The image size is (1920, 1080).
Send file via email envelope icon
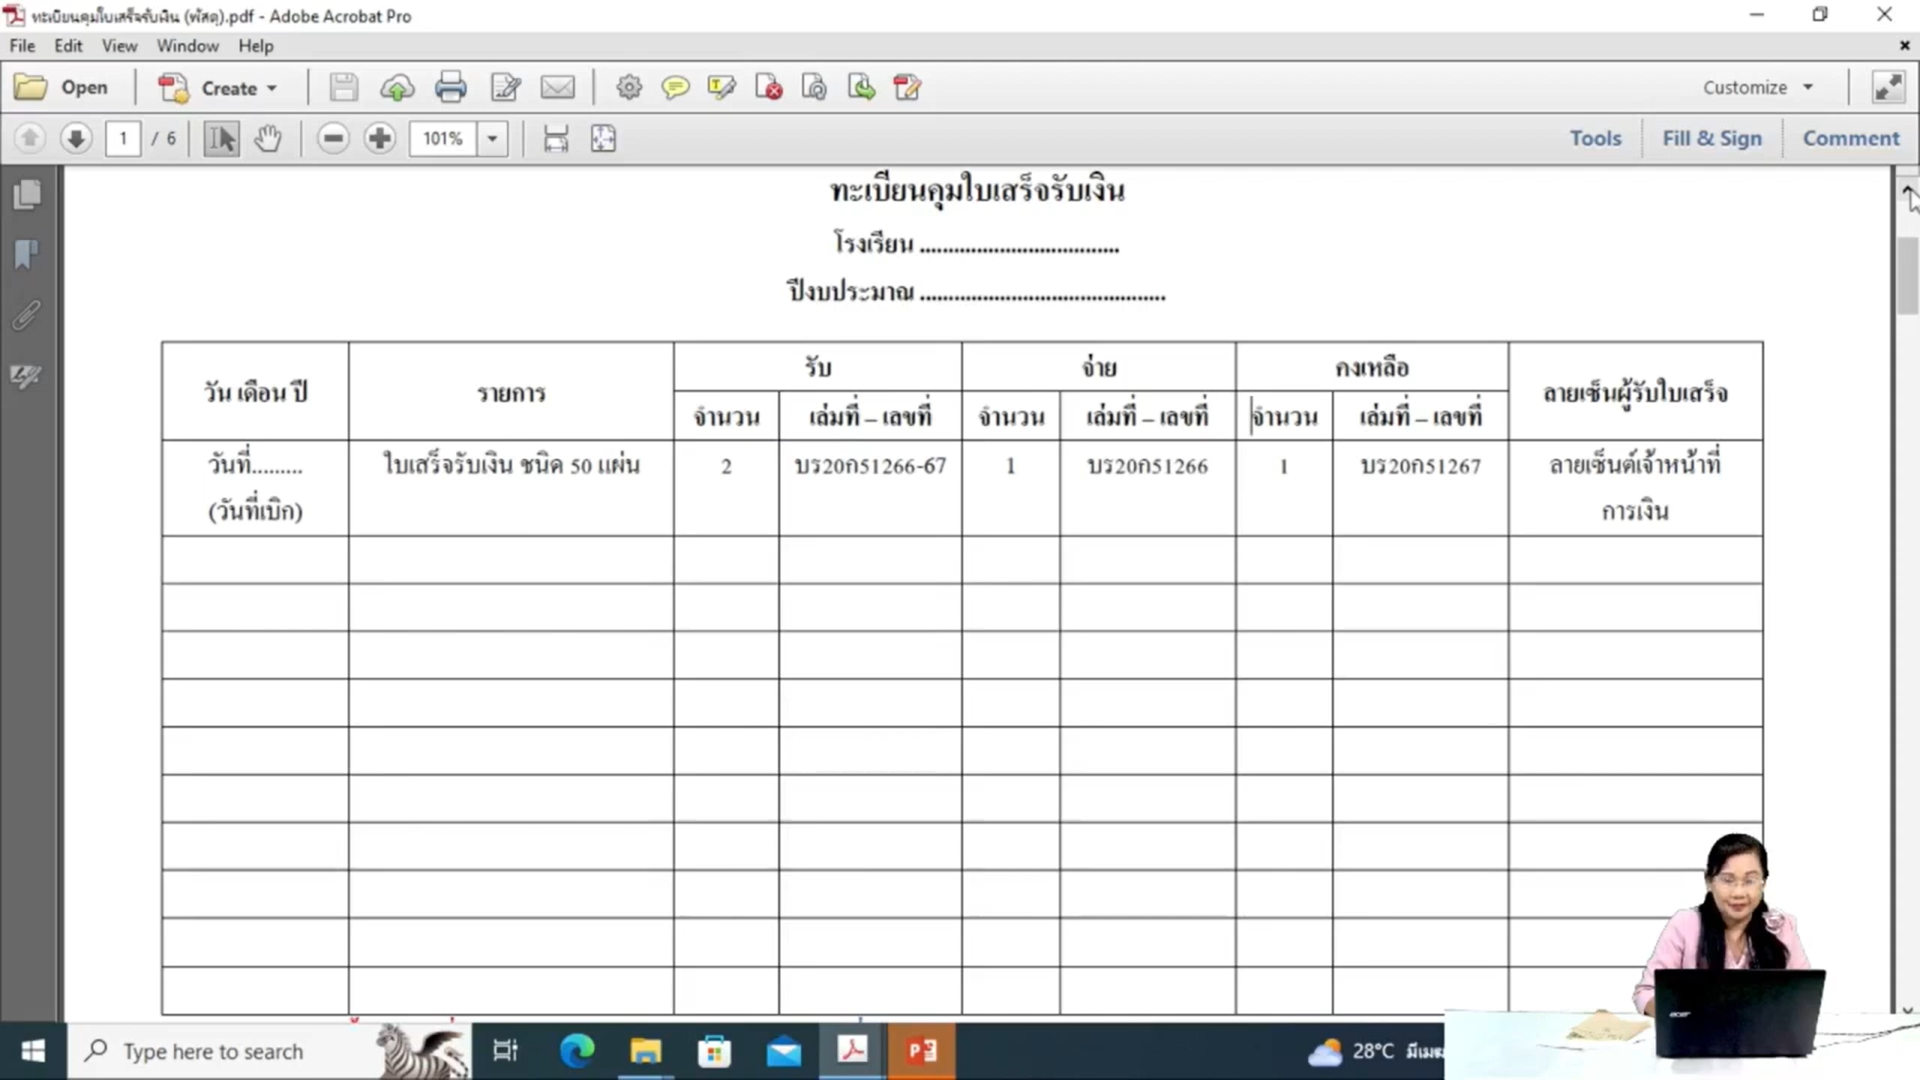[x=558, y=88]
